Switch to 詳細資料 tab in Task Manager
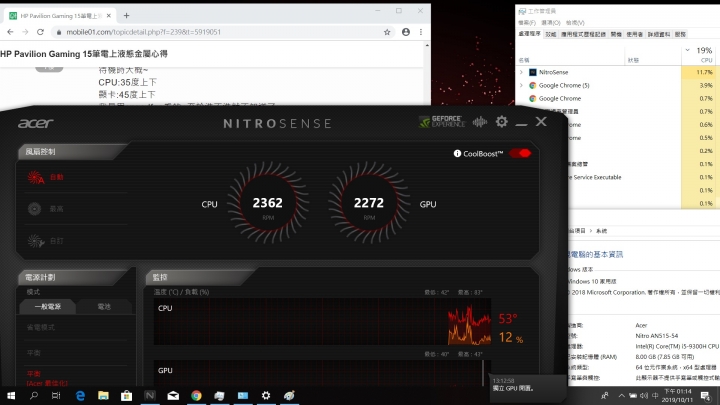This screenshot has width=720, height=405. point(659,34)
